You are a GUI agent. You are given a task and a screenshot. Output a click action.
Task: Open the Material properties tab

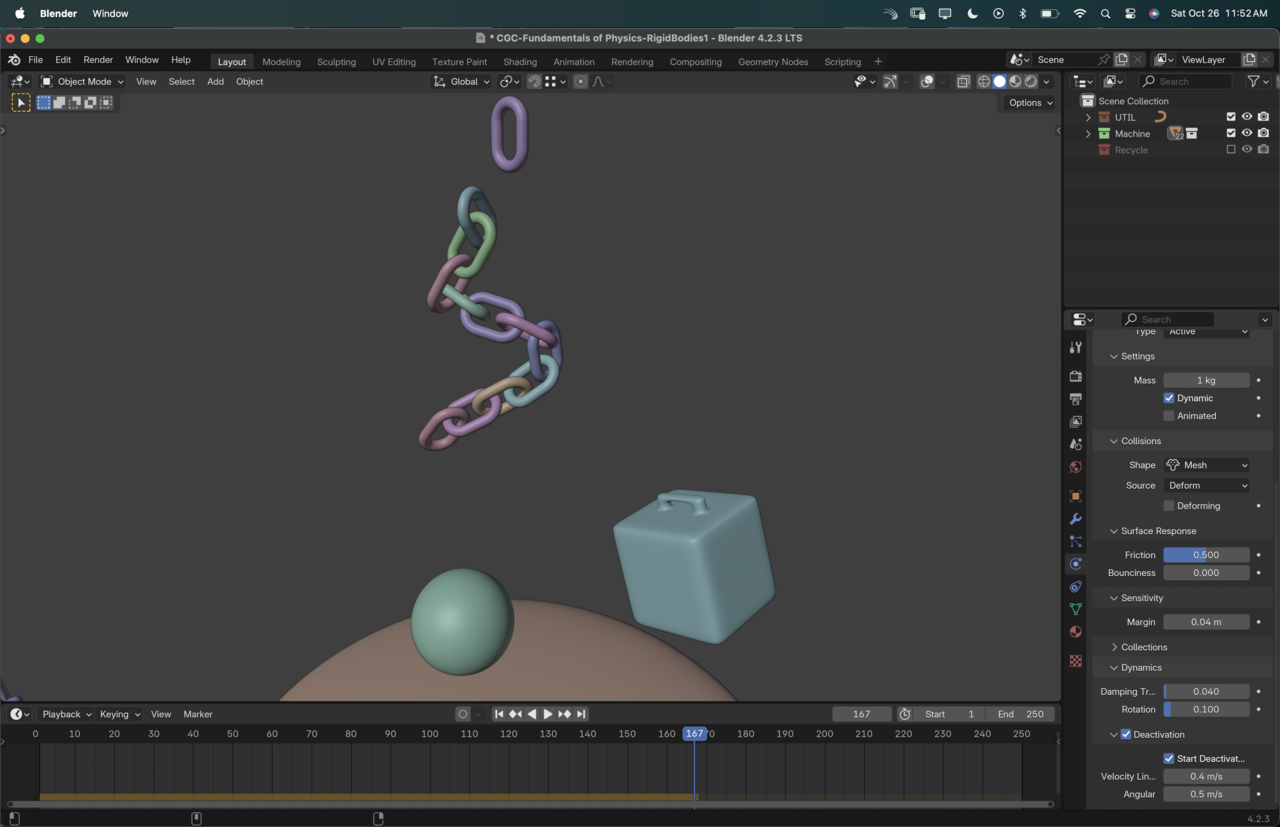pos(1076,632)
